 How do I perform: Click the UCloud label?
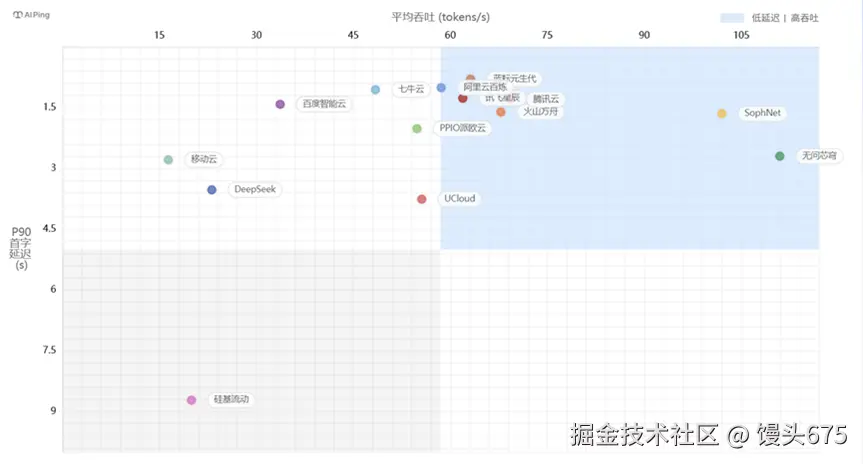(460, 199)
